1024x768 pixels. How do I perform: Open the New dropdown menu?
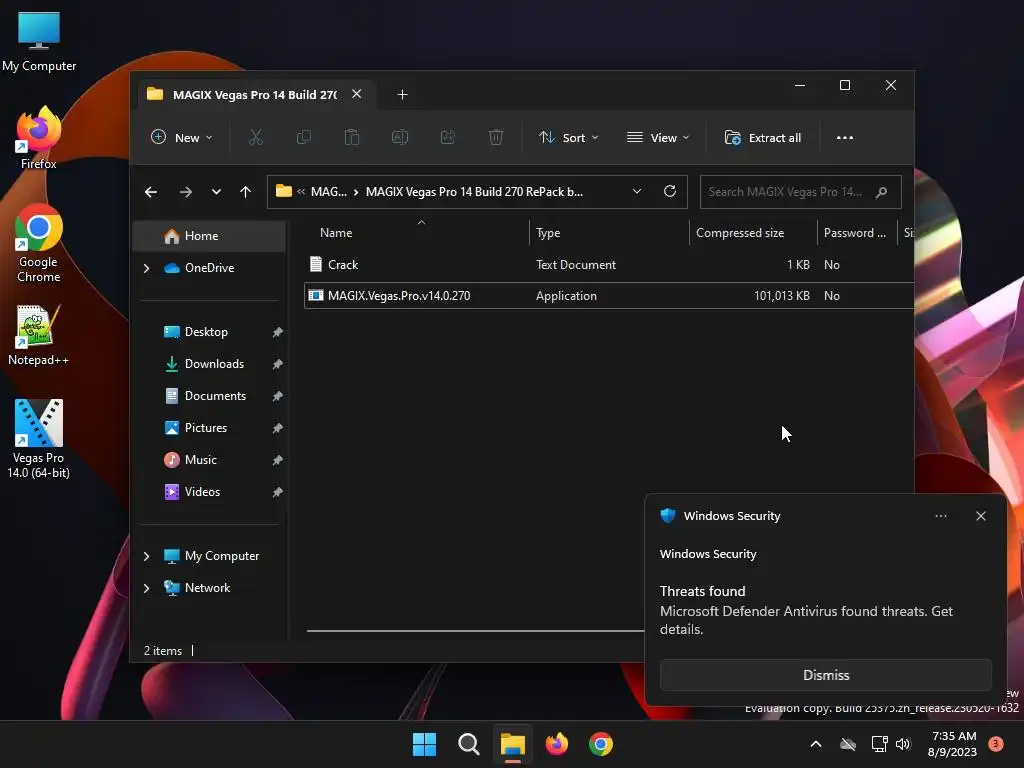[182, 138]
